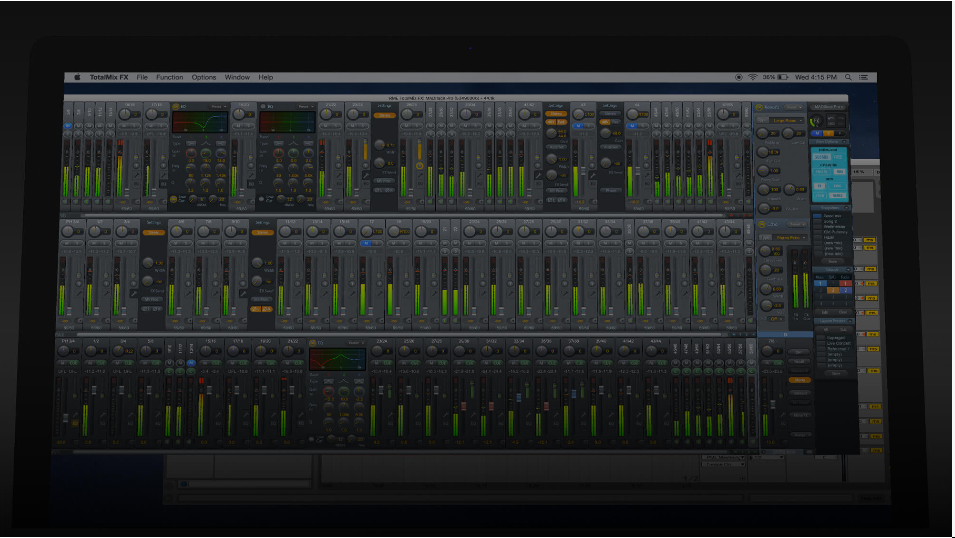Unmute channel 43 blue M button
Image resolution: width=955 pixels, height=538 pixels.
[577, 126]
